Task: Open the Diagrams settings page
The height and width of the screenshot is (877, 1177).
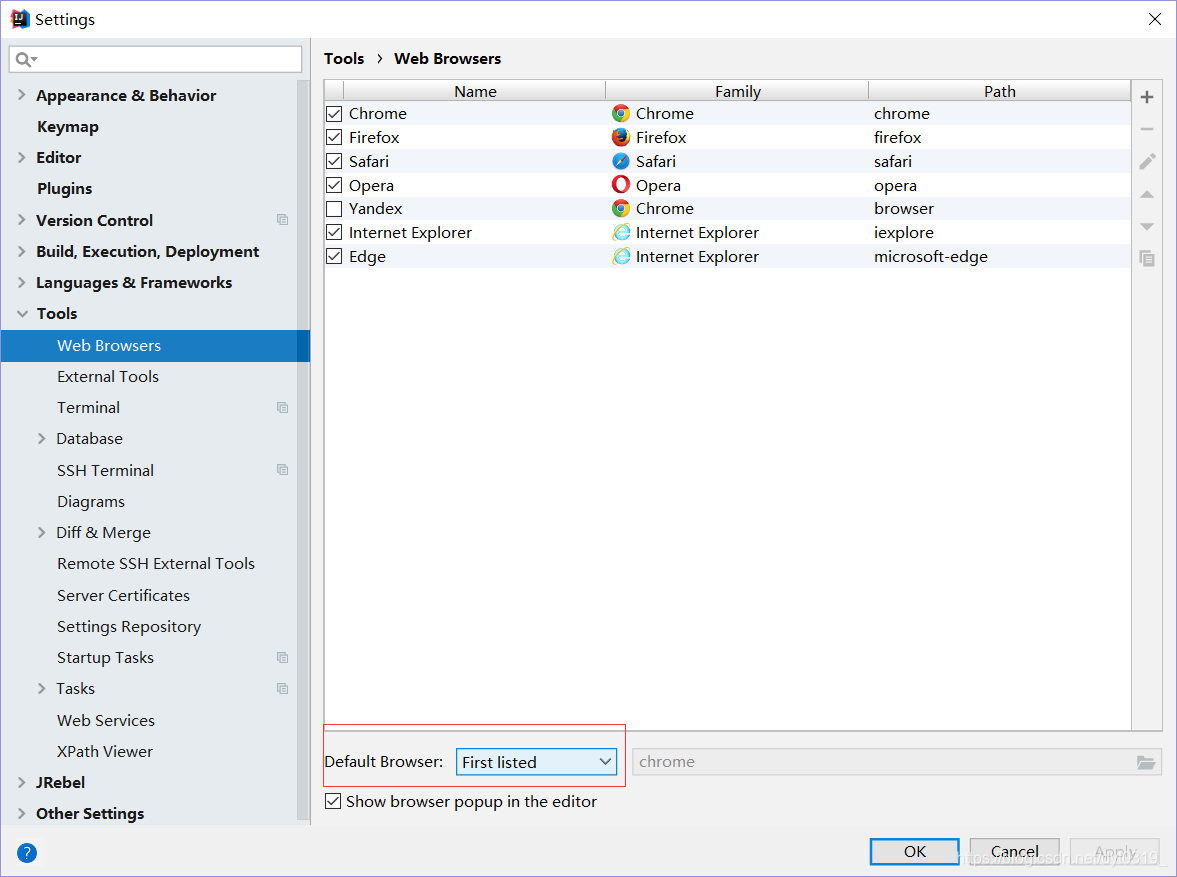Action: pos(91,502)
